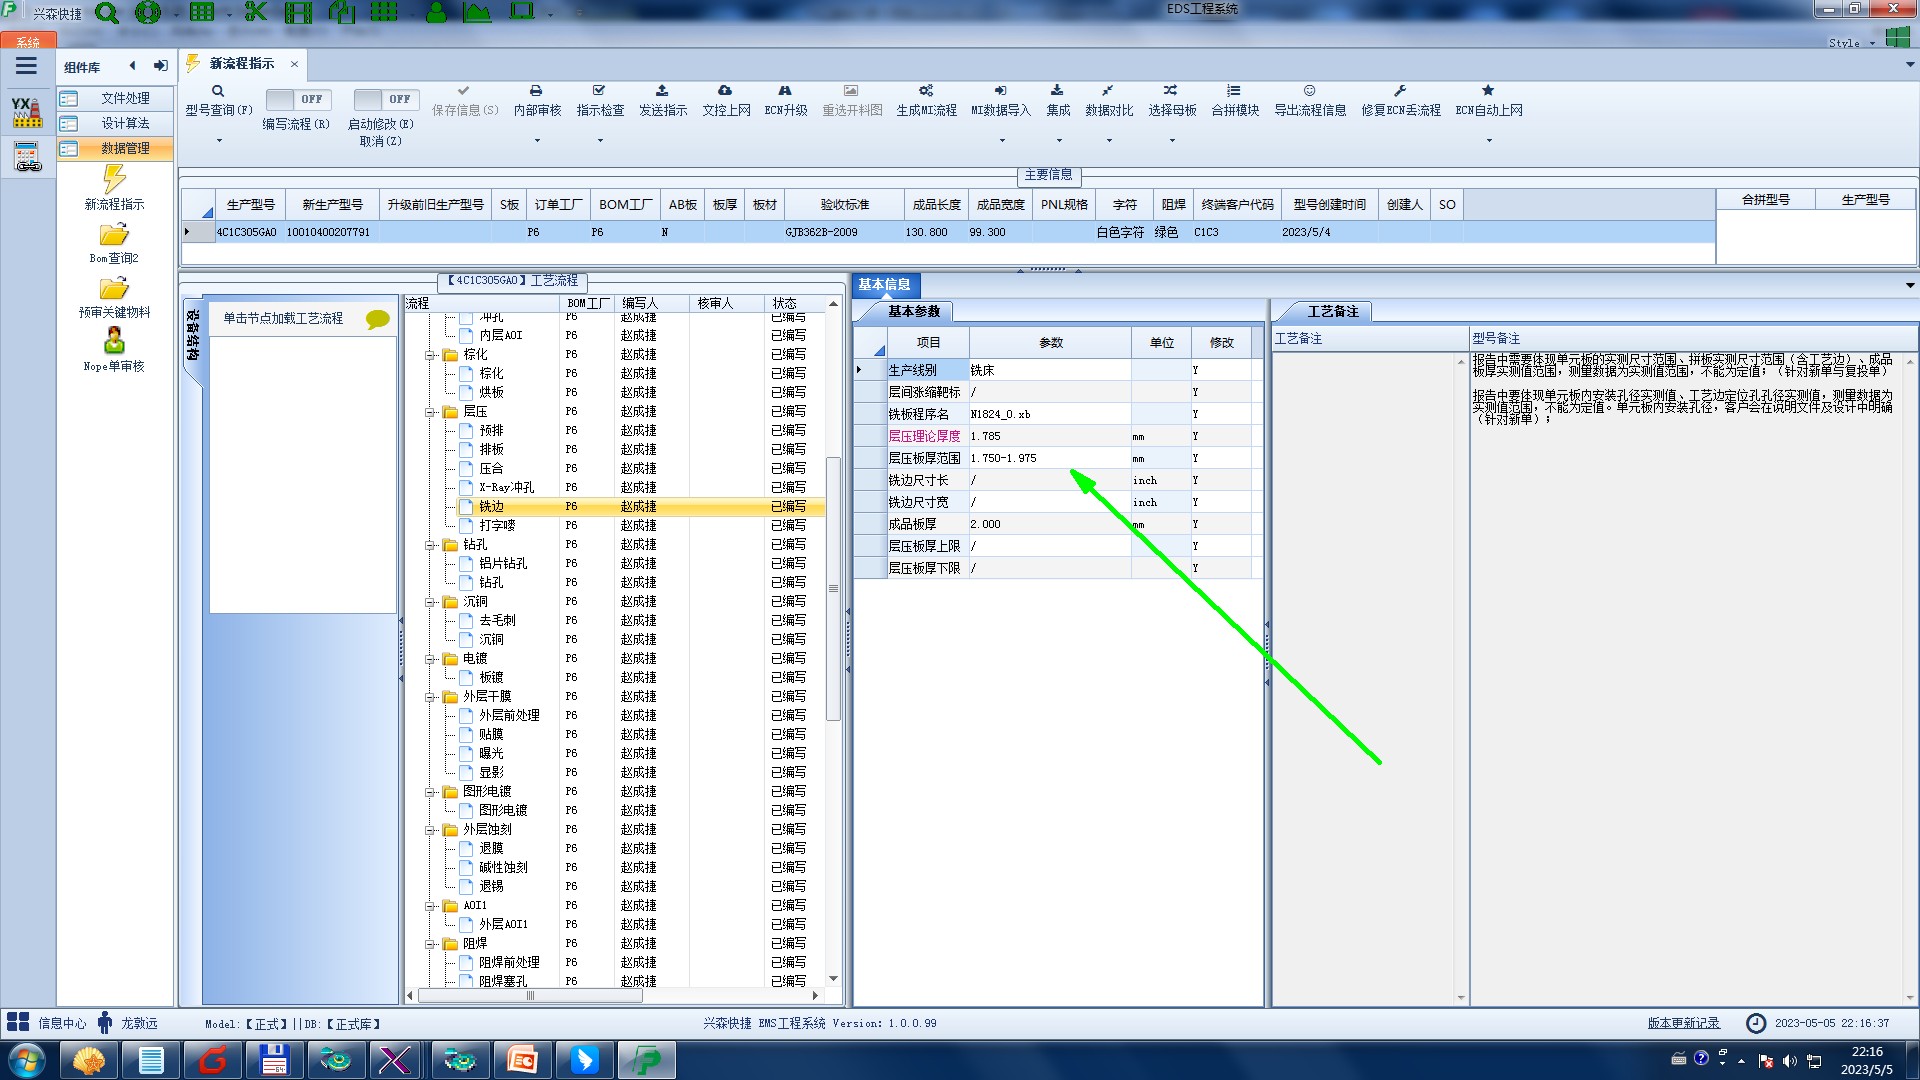Click the ECN自动上网 star icon
Image resolution: width=1920 pixels, height=1080 pixels.
tap(1488, 91)
